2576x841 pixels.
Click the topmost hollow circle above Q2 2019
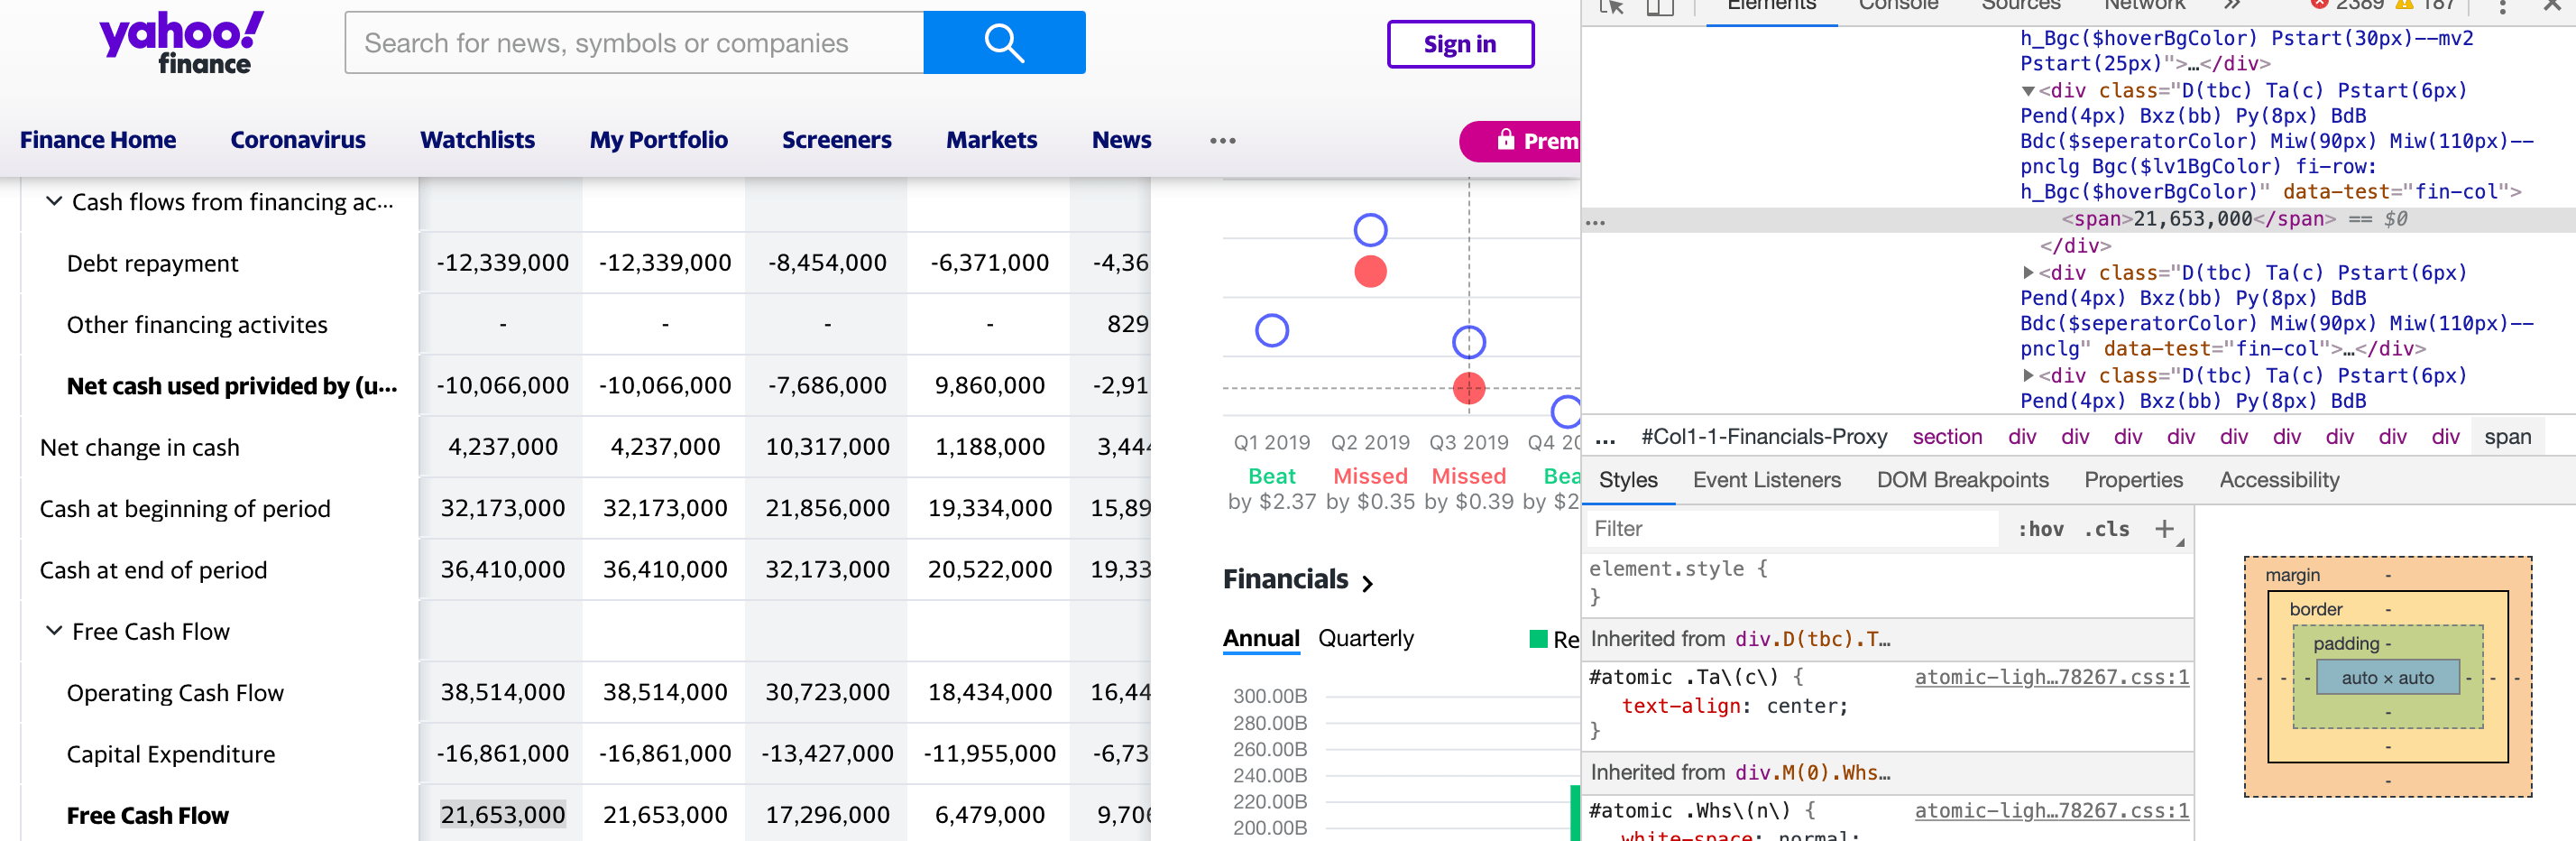point(1370,230)
